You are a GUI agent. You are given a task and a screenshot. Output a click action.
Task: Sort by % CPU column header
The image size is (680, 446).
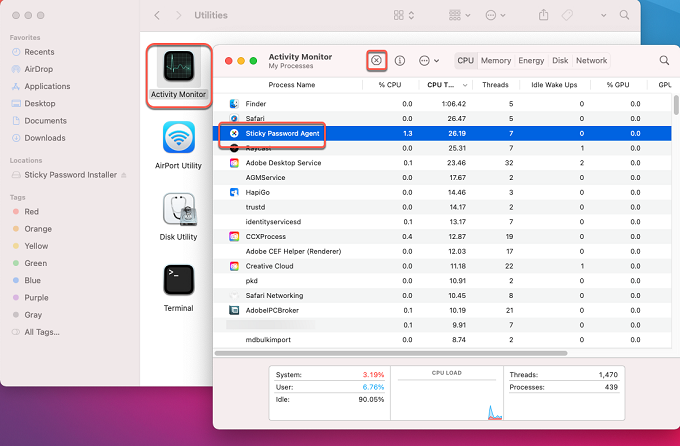point(389,85)
